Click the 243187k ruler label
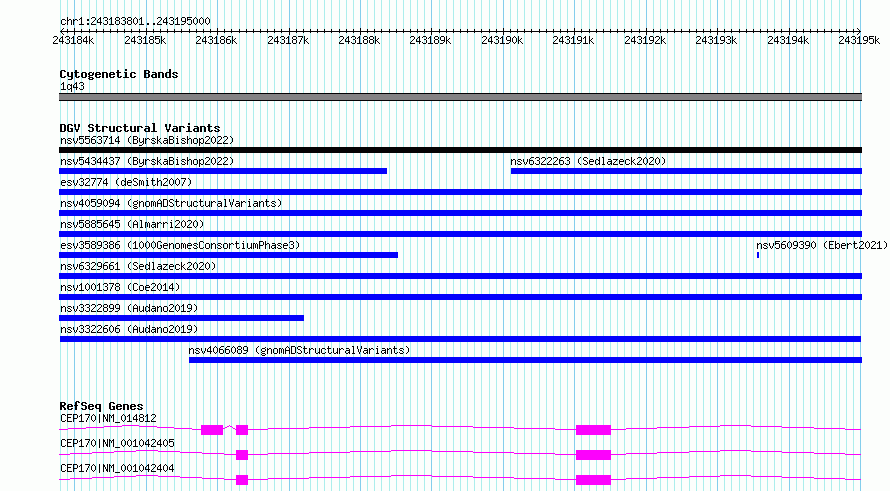 (x=288, y=40)
